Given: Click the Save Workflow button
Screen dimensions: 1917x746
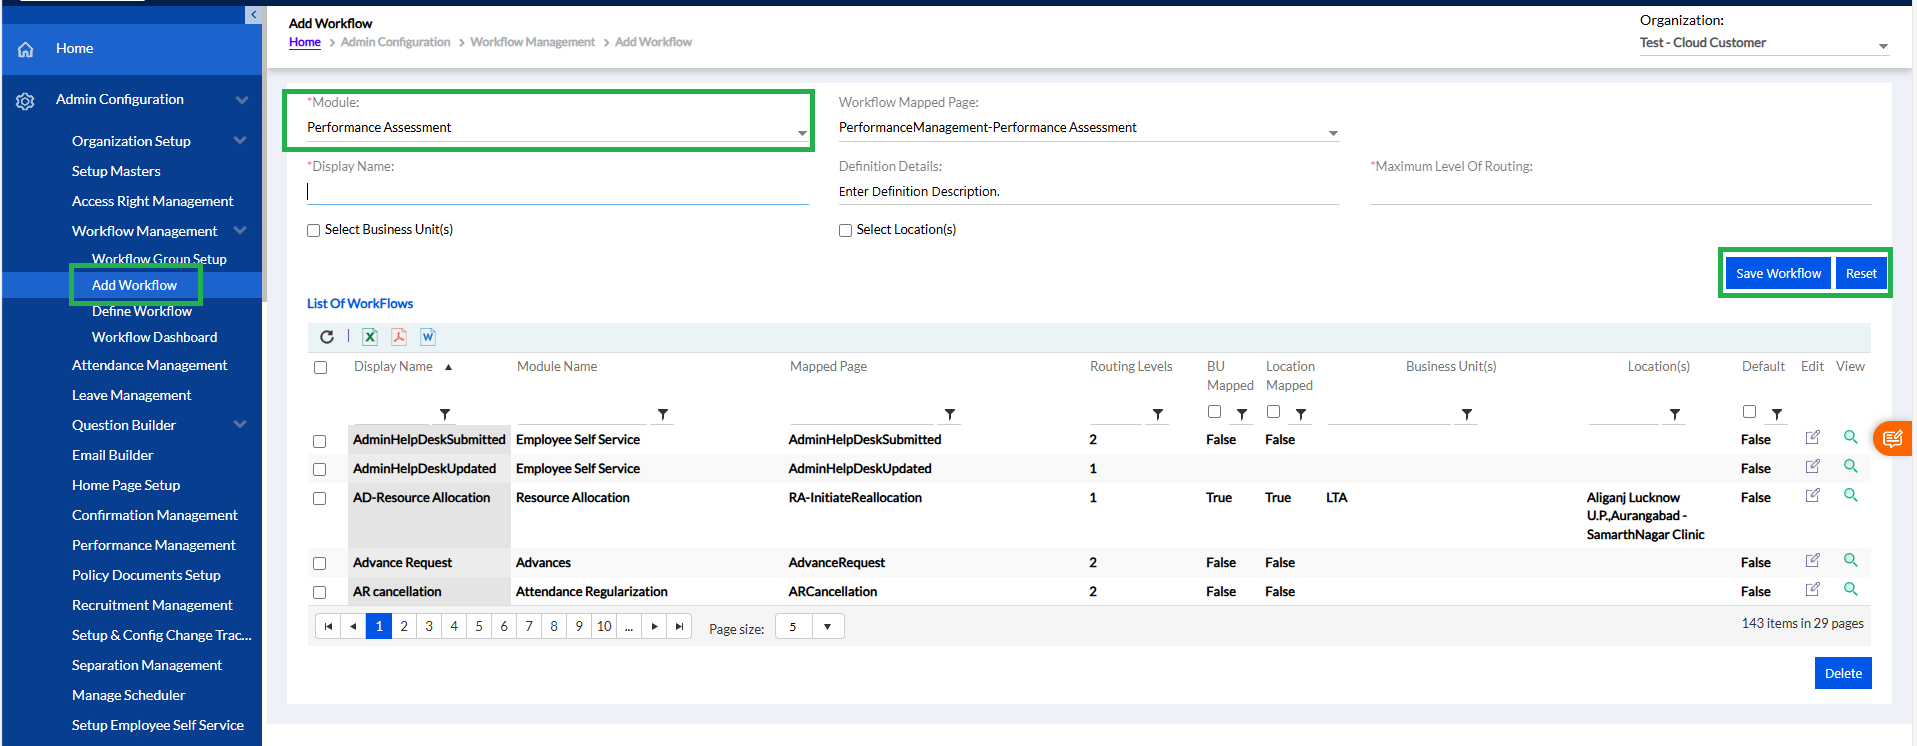Looking at the screenshot, I should point(1778,273).
